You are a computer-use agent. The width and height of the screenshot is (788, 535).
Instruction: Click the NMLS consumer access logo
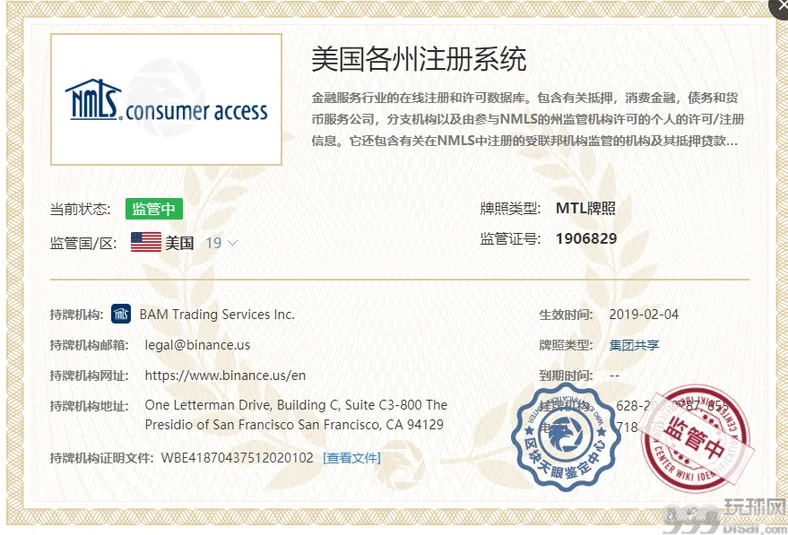click(x=166, y=99)
